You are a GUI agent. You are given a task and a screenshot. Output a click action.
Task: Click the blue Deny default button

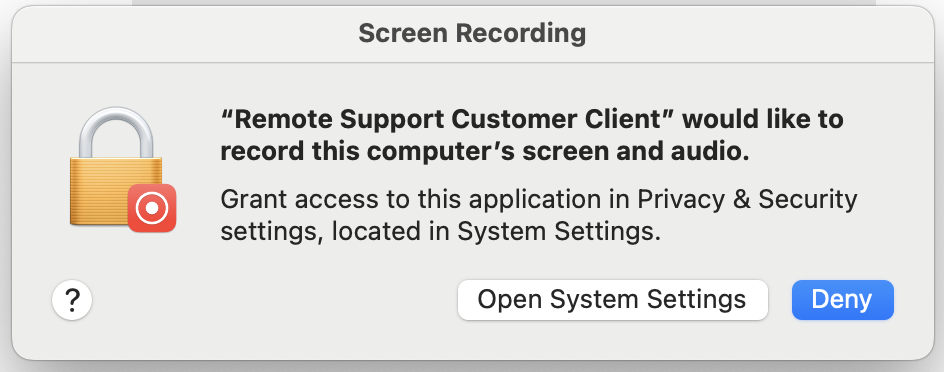pyautogui.click(x=842, y=300)
